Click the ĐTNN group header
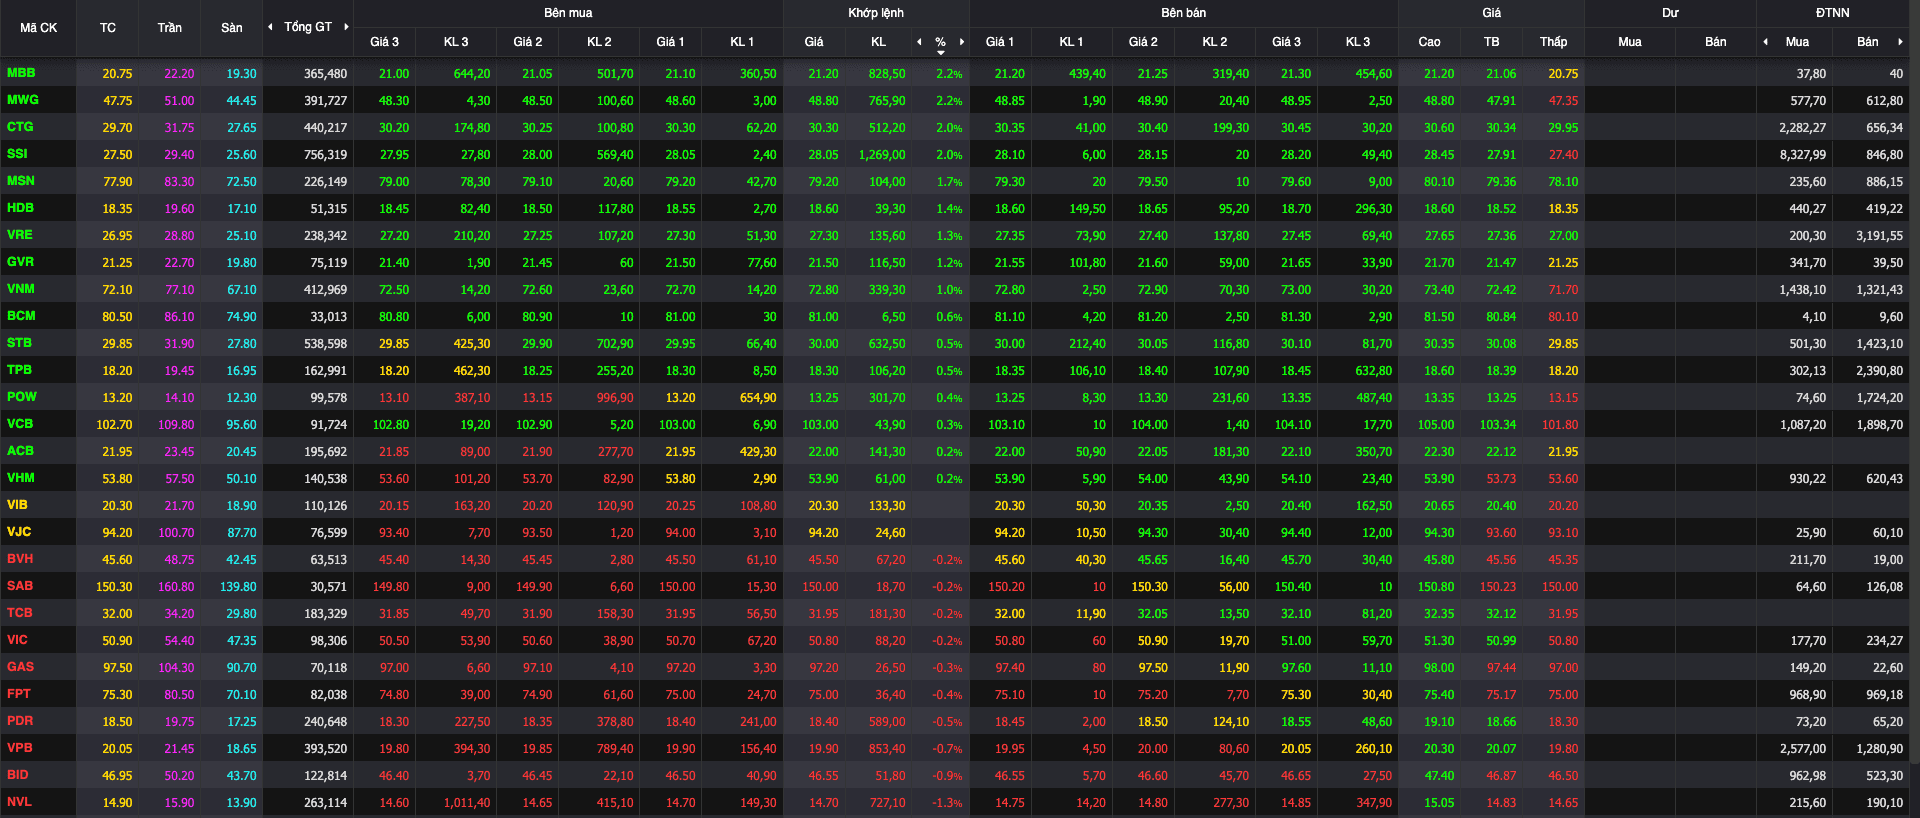The width and height of the screenshot is (1920, 818). tap(1833, 13)
